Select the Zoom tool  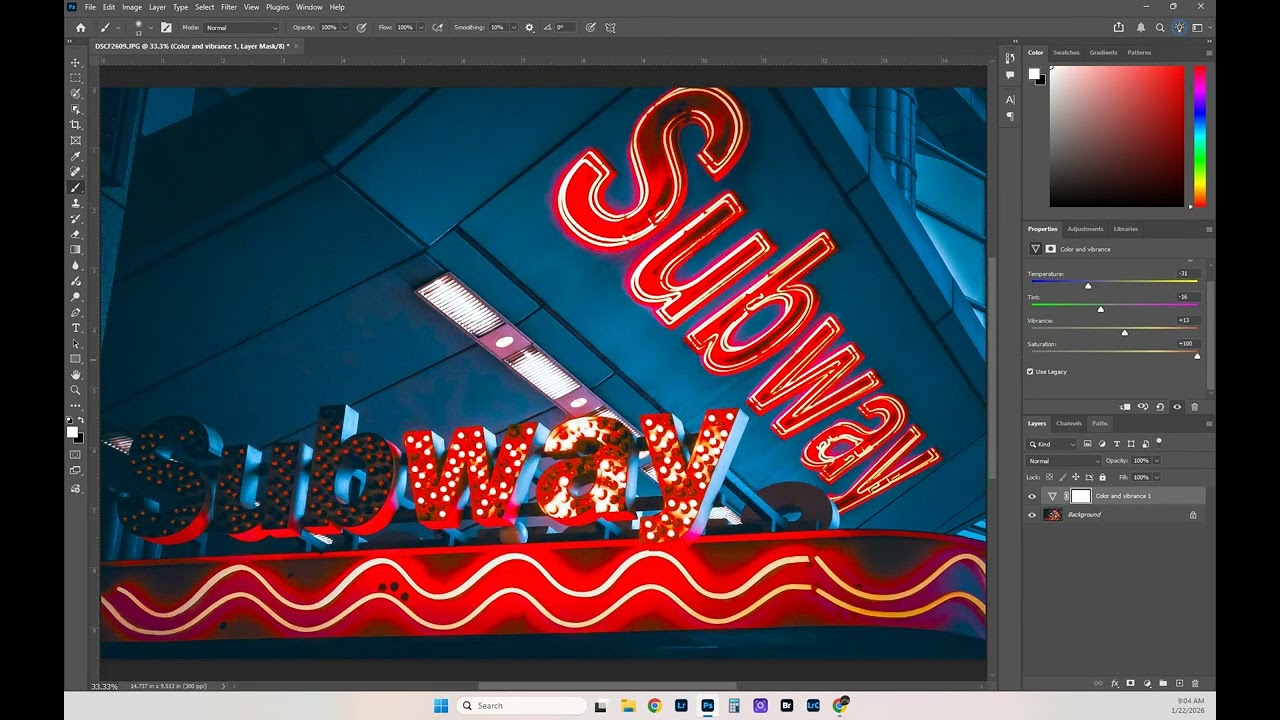75,390
